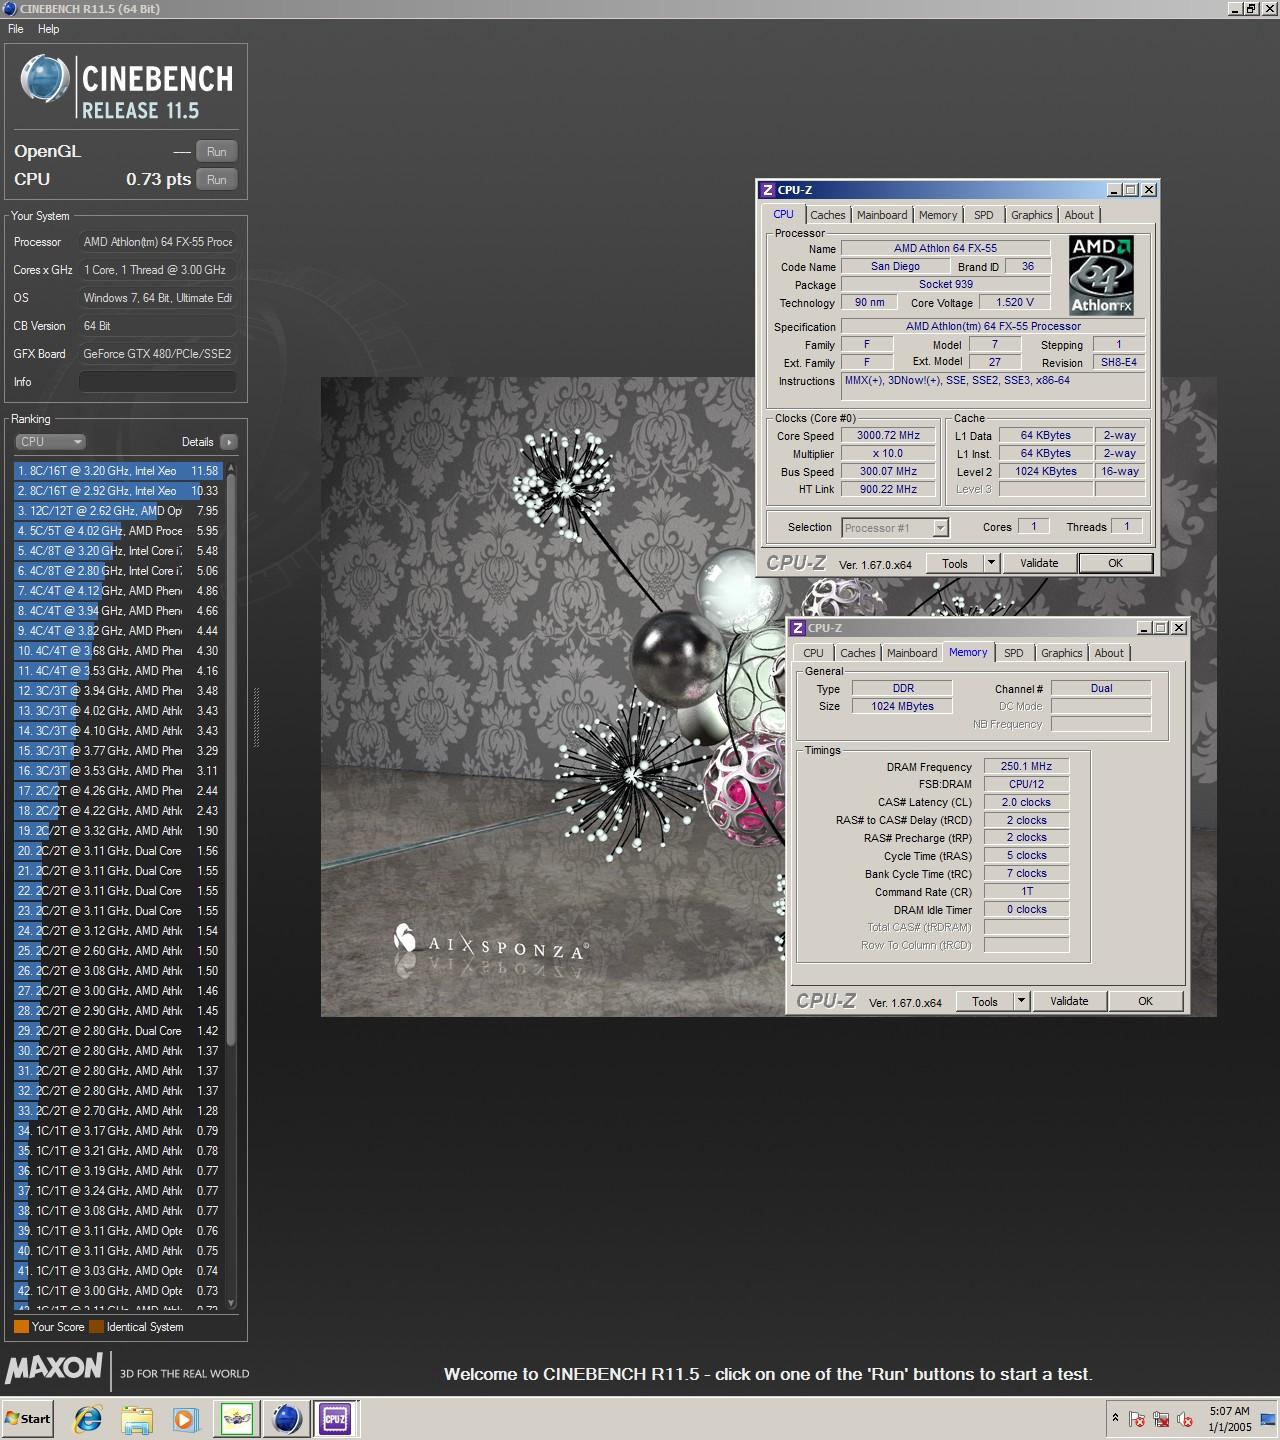Click the muted volume tray icon
The width and height of the screenshot is (1280, 1440).
tap(1185, 1419)
